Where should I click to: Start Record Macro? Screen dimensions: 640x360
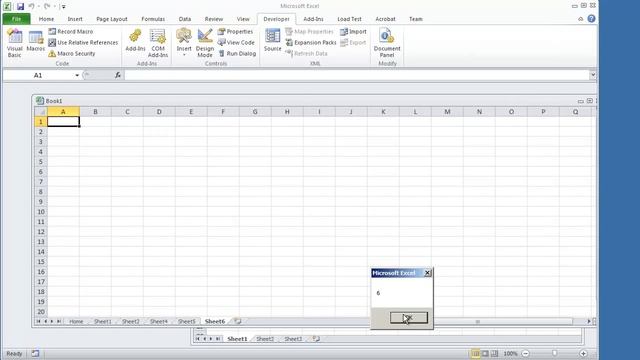coord(71,31)
